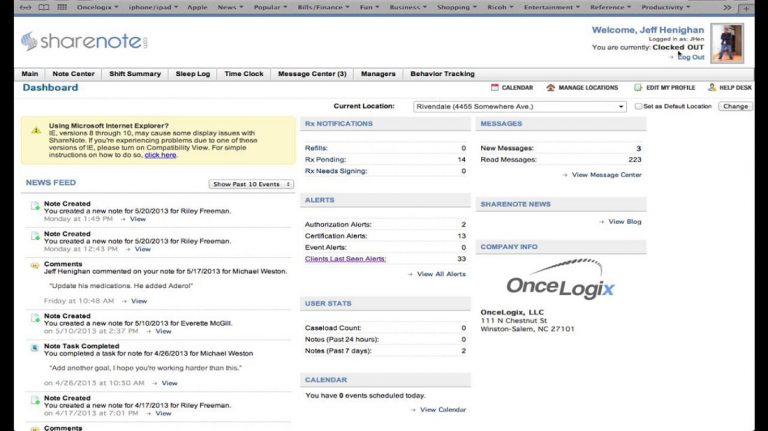Click the note icon beside Riley Freeman 1:49 PM entry

coord(35,206)
